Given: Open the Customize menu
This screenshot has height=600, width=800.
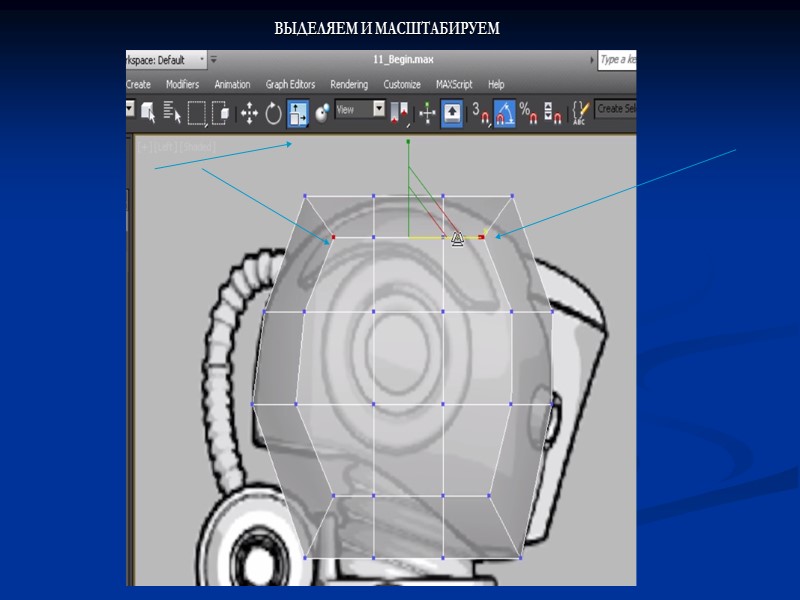Looking at the screenshot, I should pos(402,84).
